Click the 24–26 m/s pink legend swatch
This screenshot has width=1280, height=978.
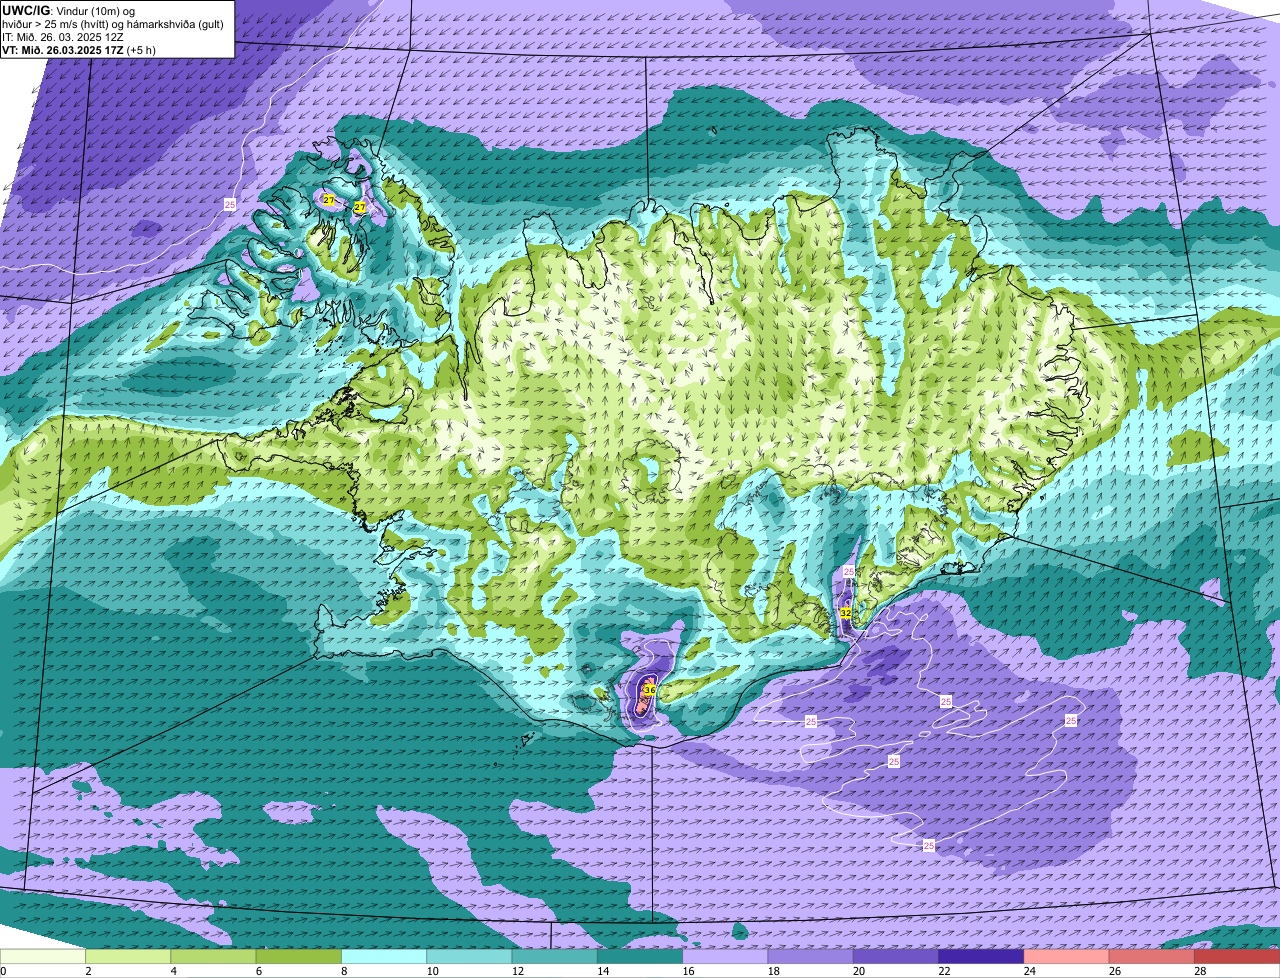point(1067,956)
